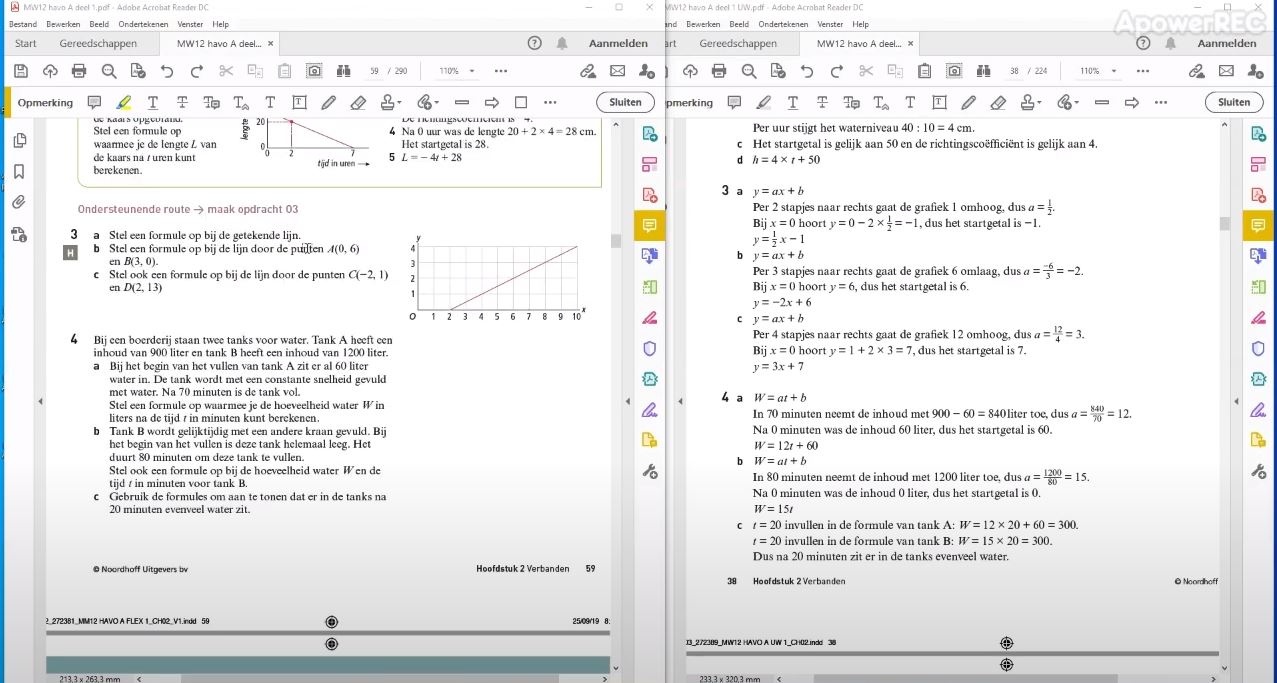
Task: Click Aanmelden in the left window
Action: pos(618,43)
